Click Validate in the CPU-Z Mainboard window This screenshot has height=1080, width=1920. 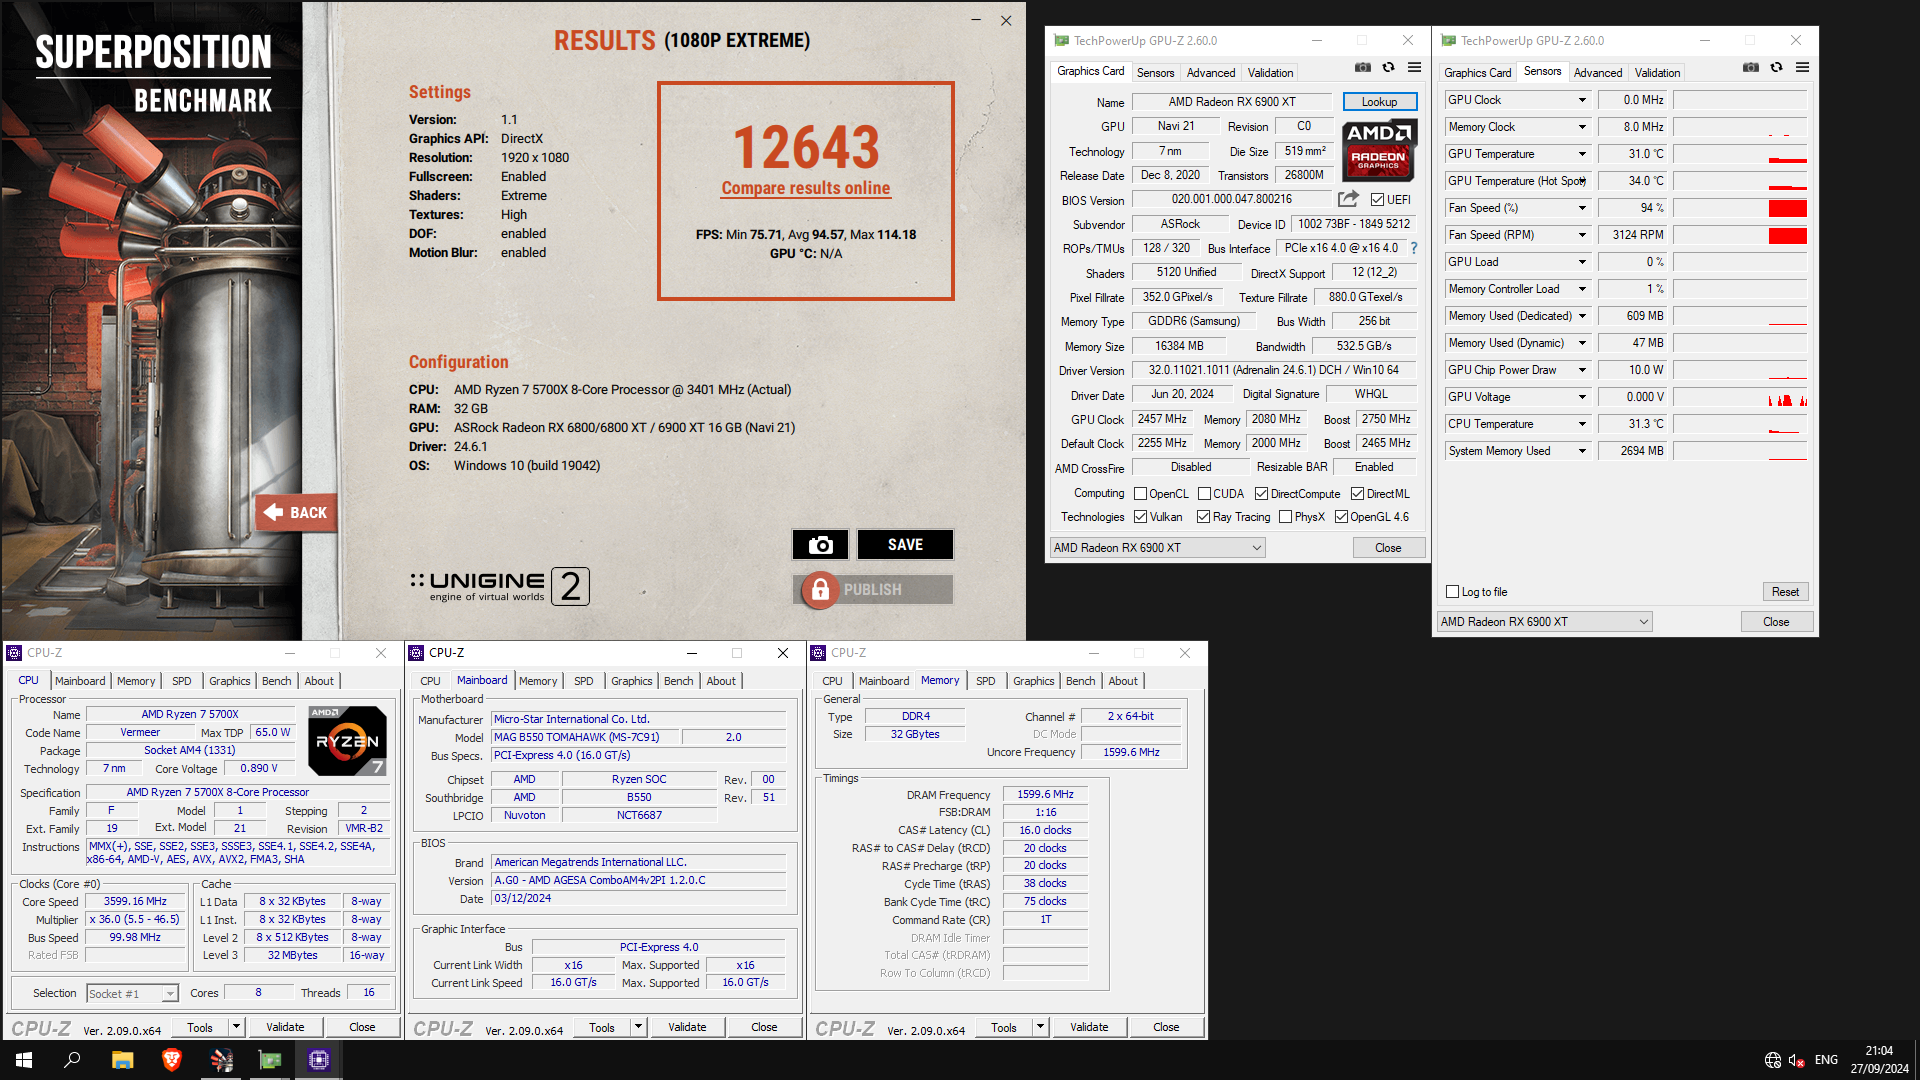[687, 1027]
